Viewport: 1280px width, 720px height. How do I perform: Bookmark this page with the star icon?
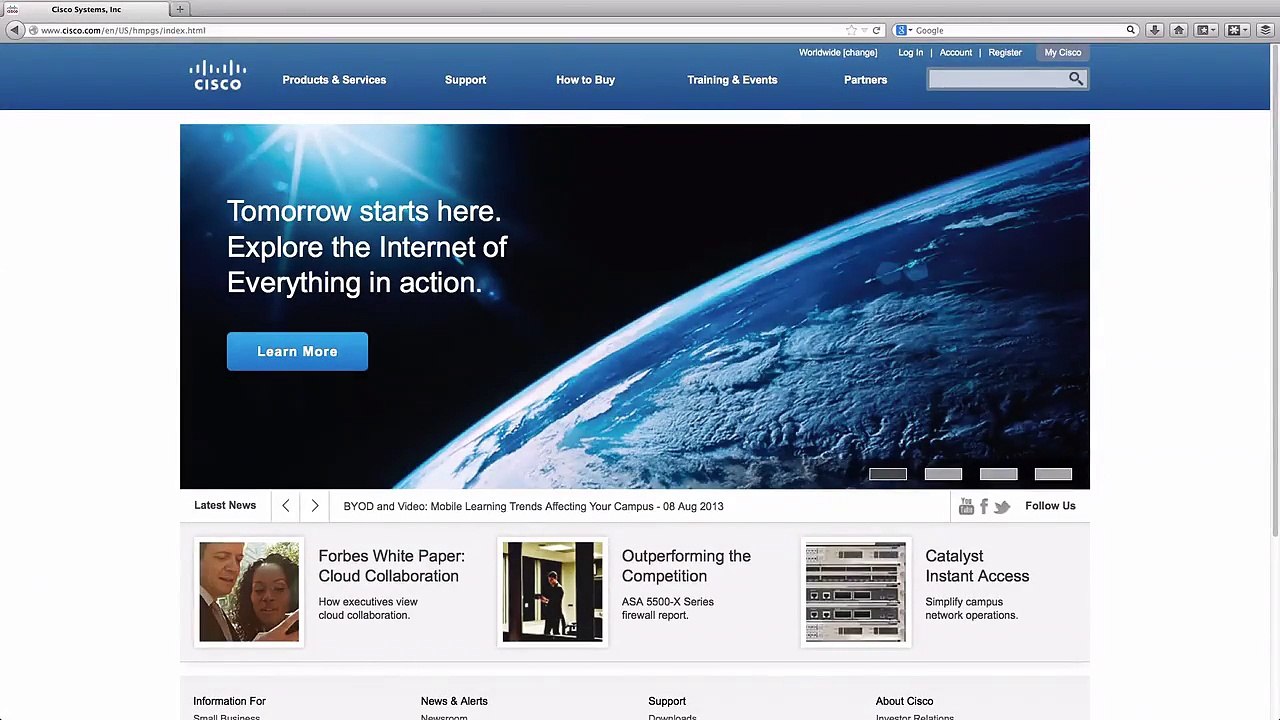[851, 30]
